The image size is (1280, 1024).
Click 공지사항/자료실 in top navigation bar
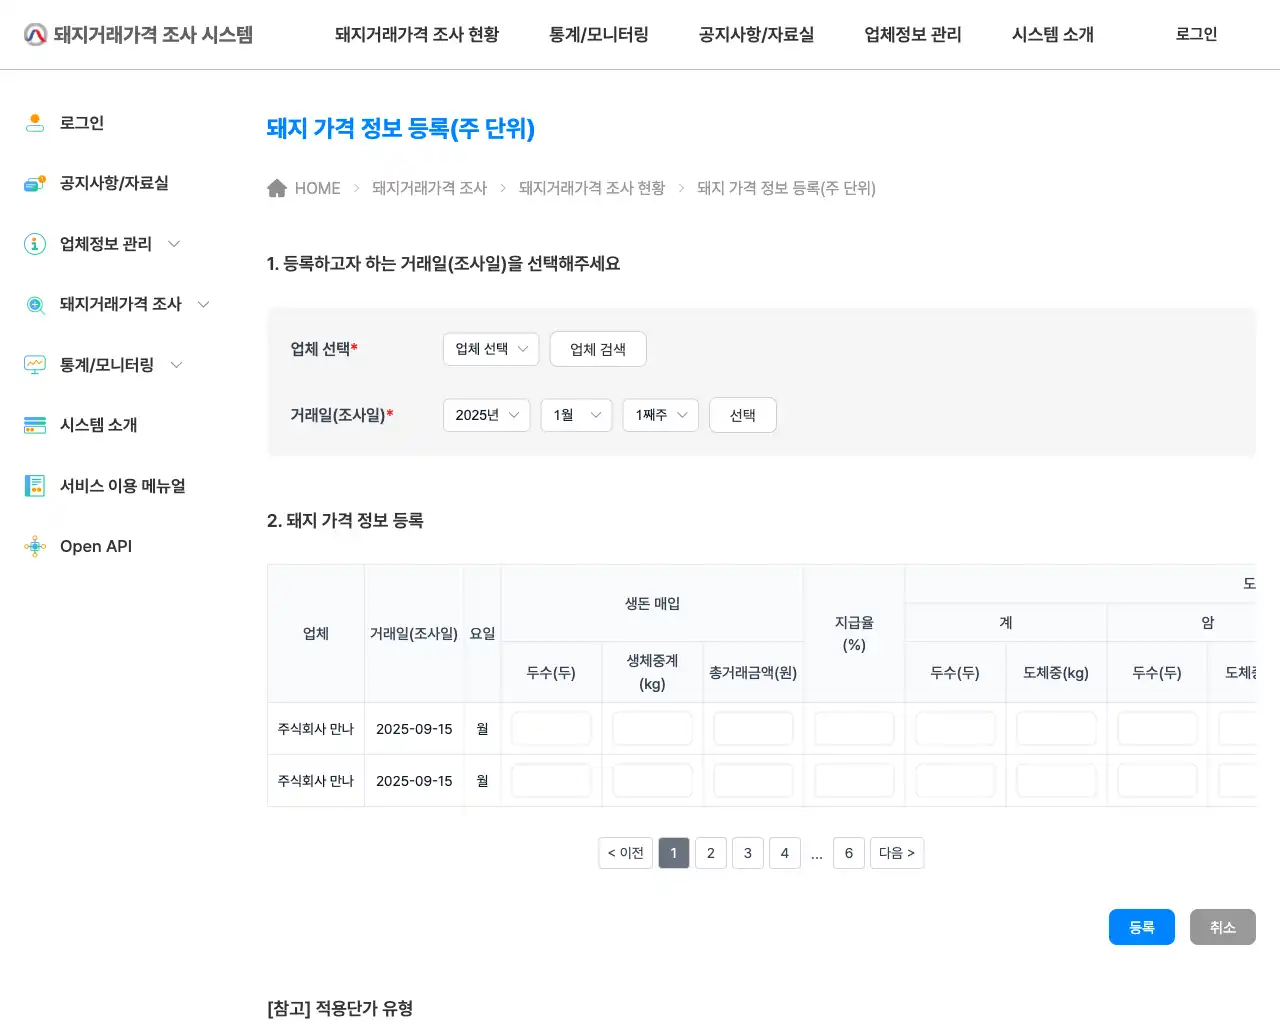coord(756,34)
